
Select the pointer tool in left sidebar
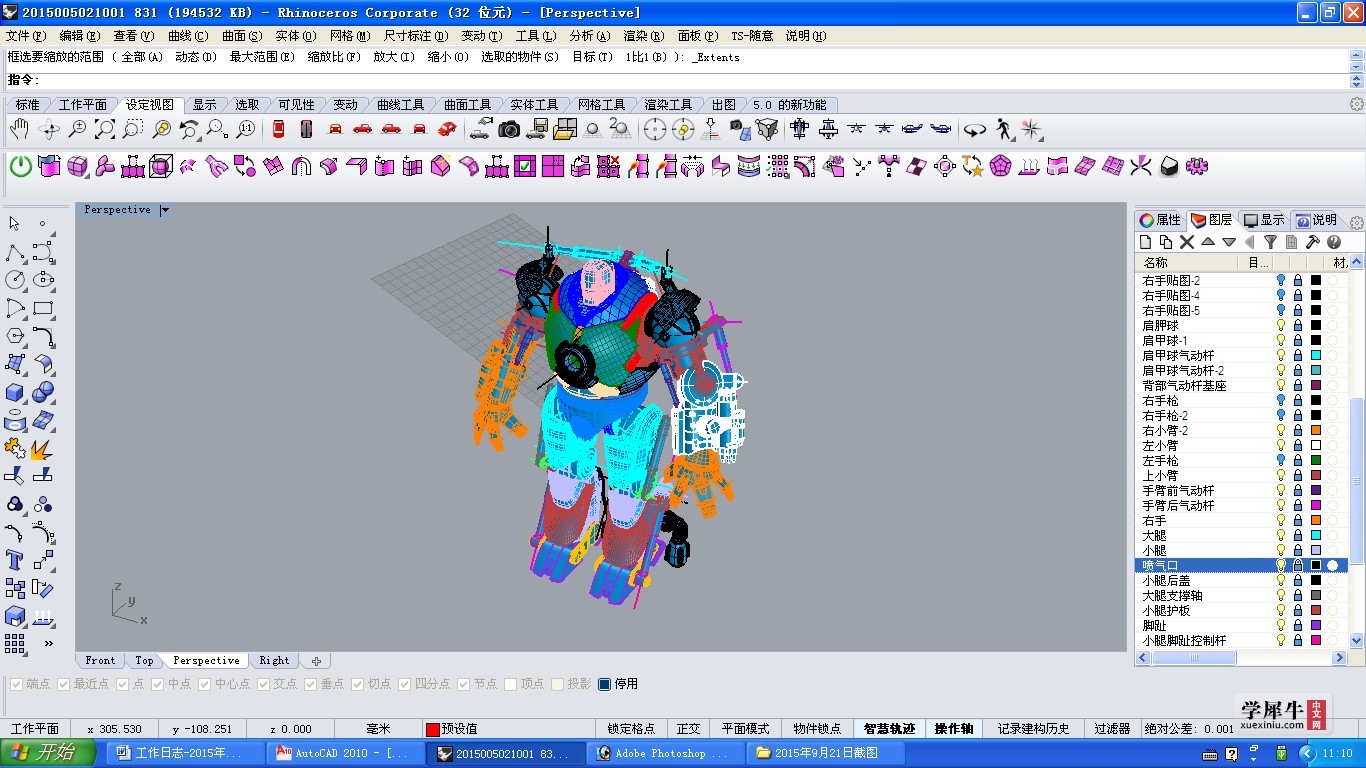[14, 224]
